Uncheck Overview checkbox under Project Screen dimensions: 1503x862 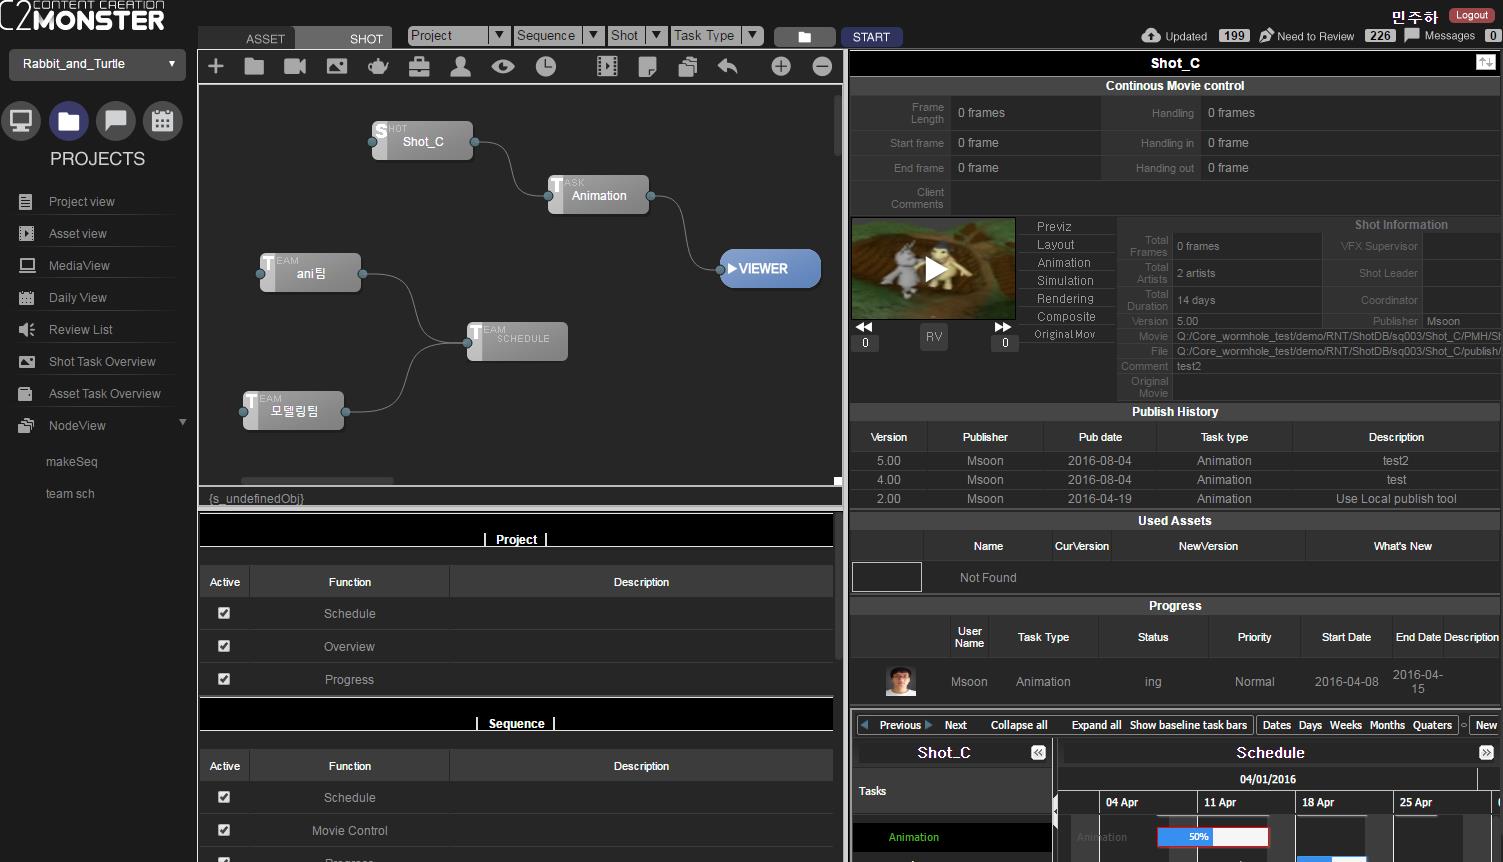[x=224, y=646]
